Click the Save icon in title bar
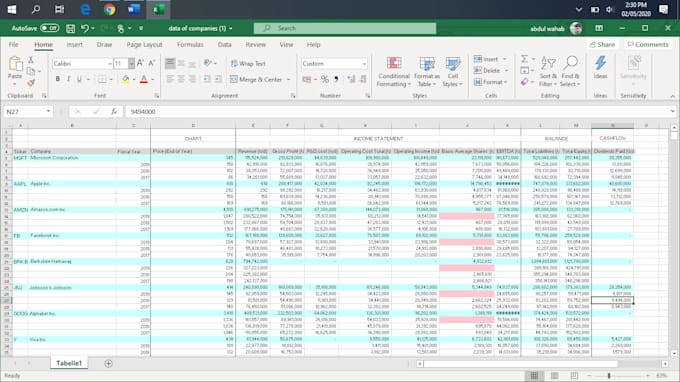This screenshot has height=382, width=680. pos(70,29)
